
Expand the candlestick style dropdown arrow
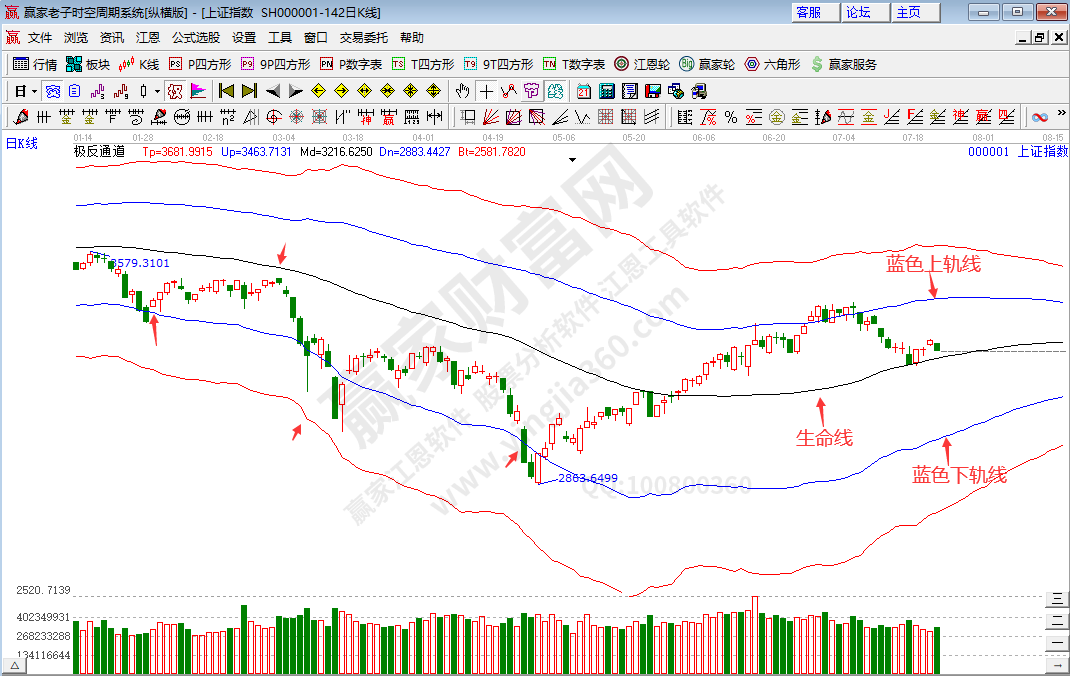tap(157, 91)
